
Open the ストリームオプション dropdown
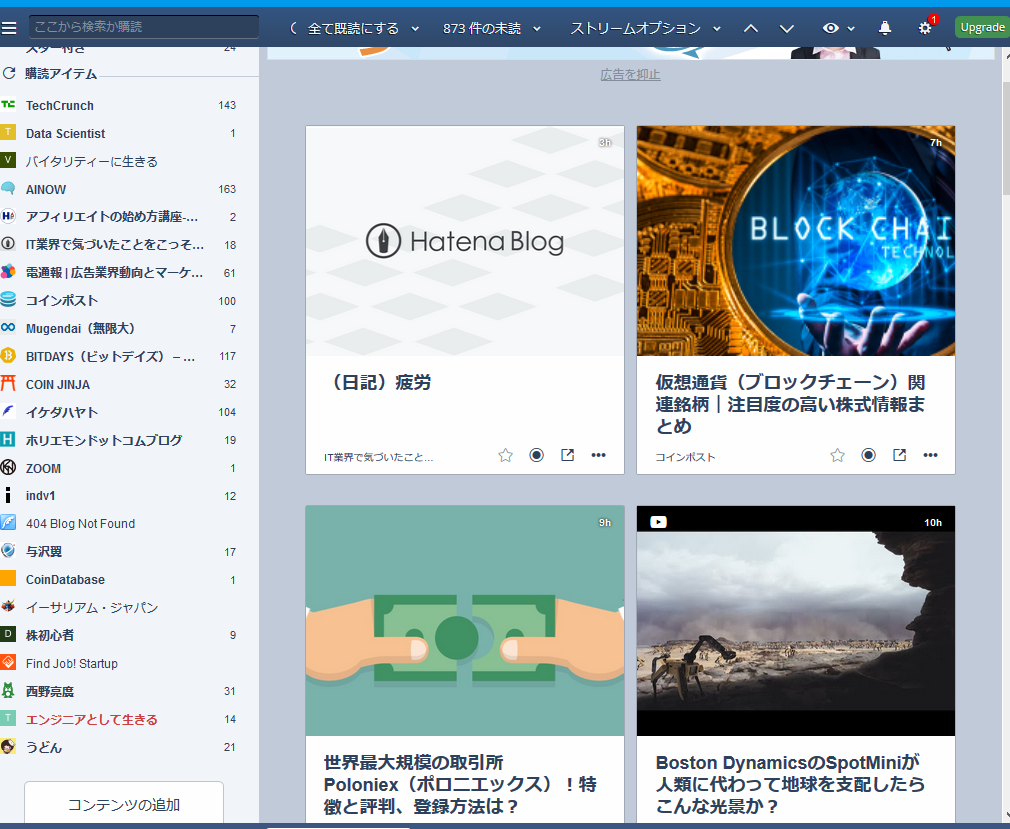tap(645, 28)
